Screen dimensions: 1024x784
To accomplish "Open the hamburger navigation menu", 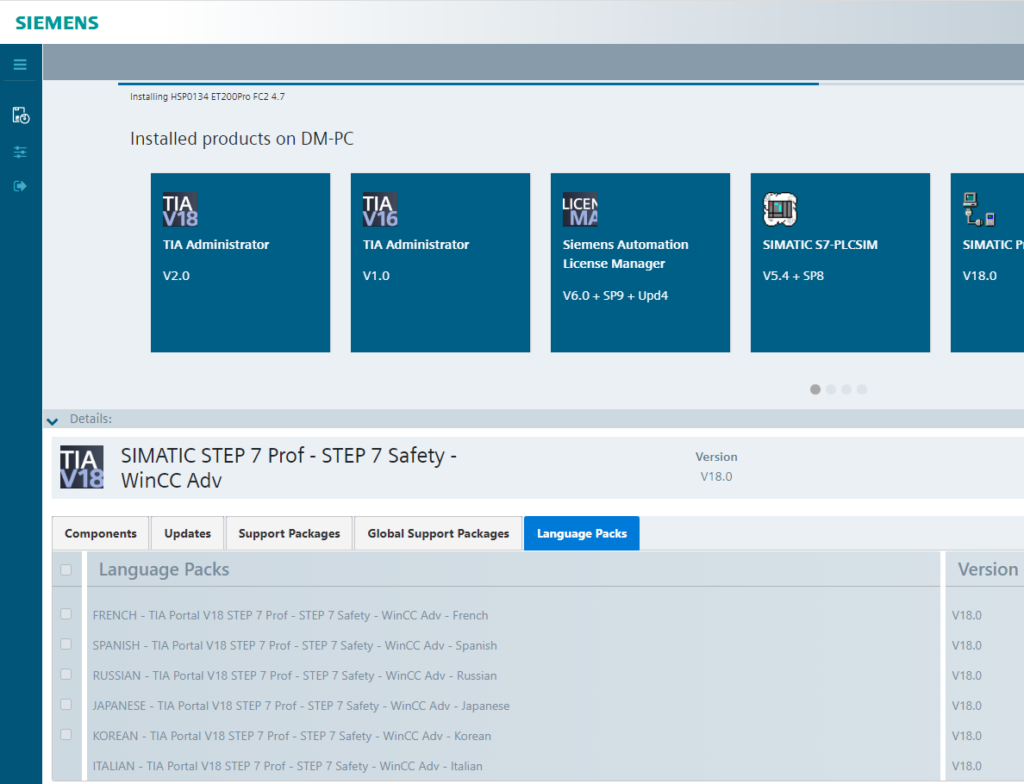I will [20, 63].
